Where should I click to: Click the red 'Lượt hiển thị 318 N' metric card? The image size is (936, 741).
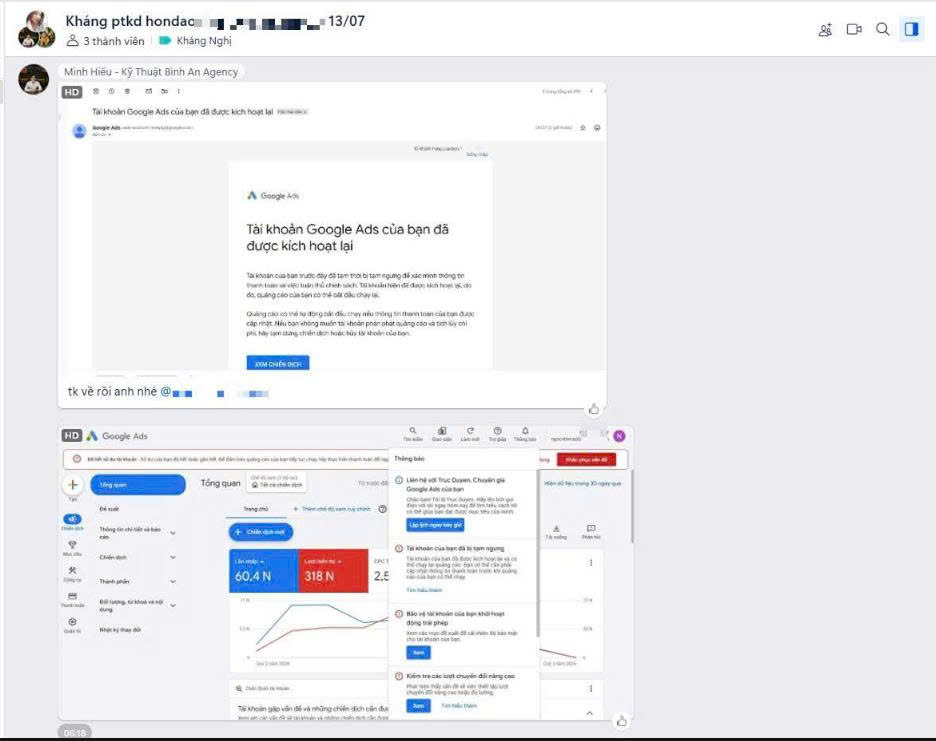333,571
